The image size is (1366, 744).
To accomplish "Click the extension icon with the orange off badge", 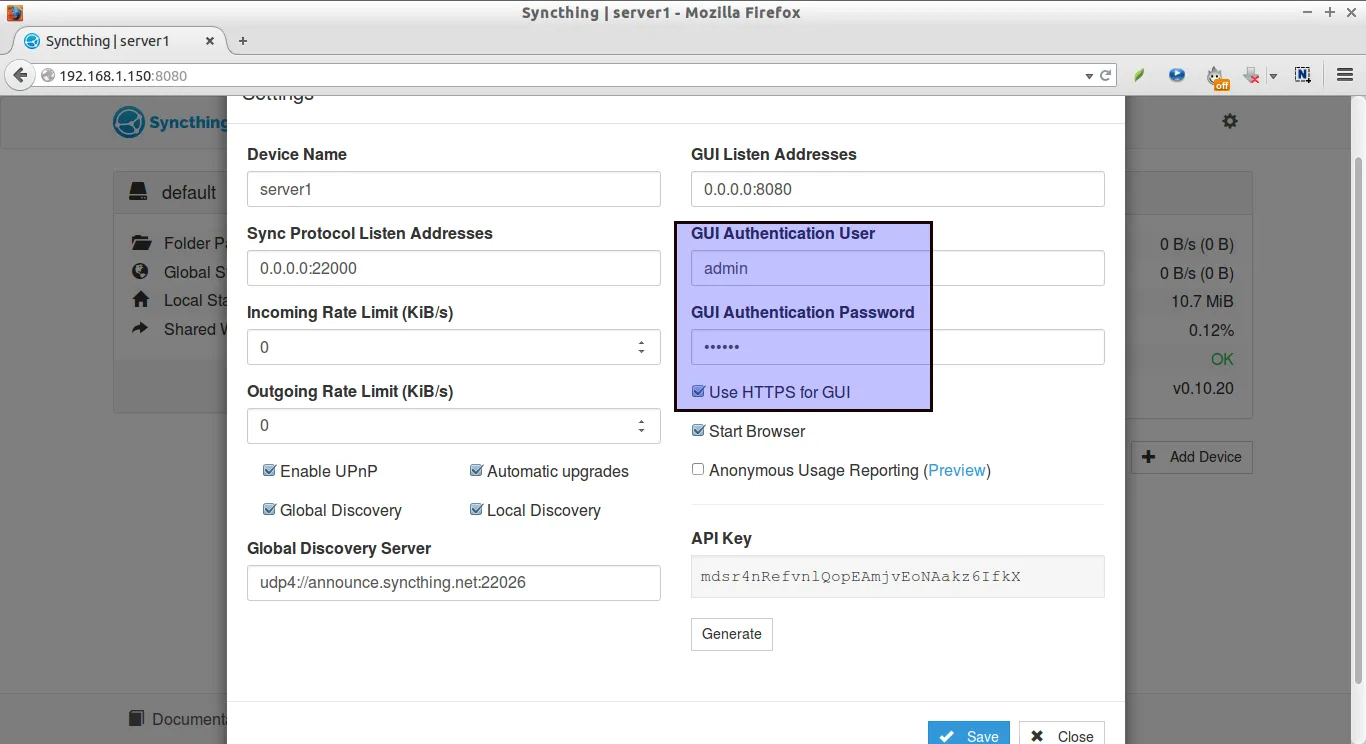I will tap(1215, 76).
